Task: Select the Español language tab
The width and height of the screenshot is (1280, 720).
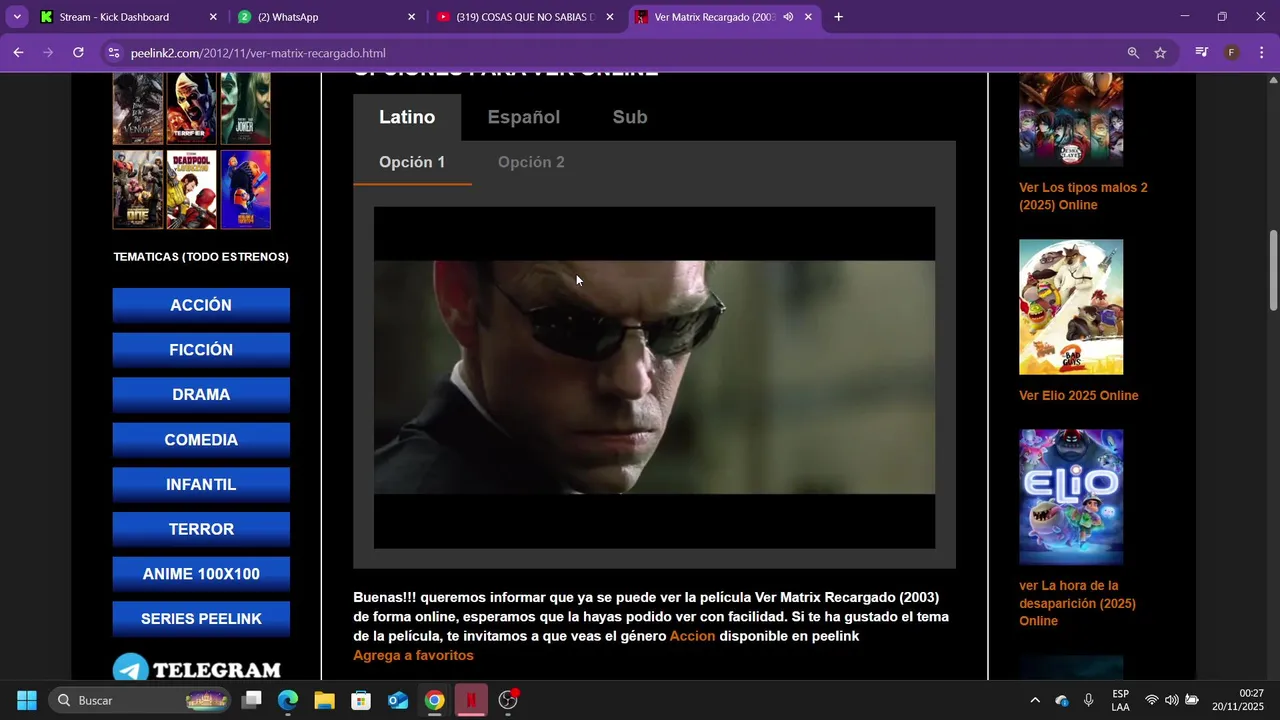Action: (x=523, y=117)
